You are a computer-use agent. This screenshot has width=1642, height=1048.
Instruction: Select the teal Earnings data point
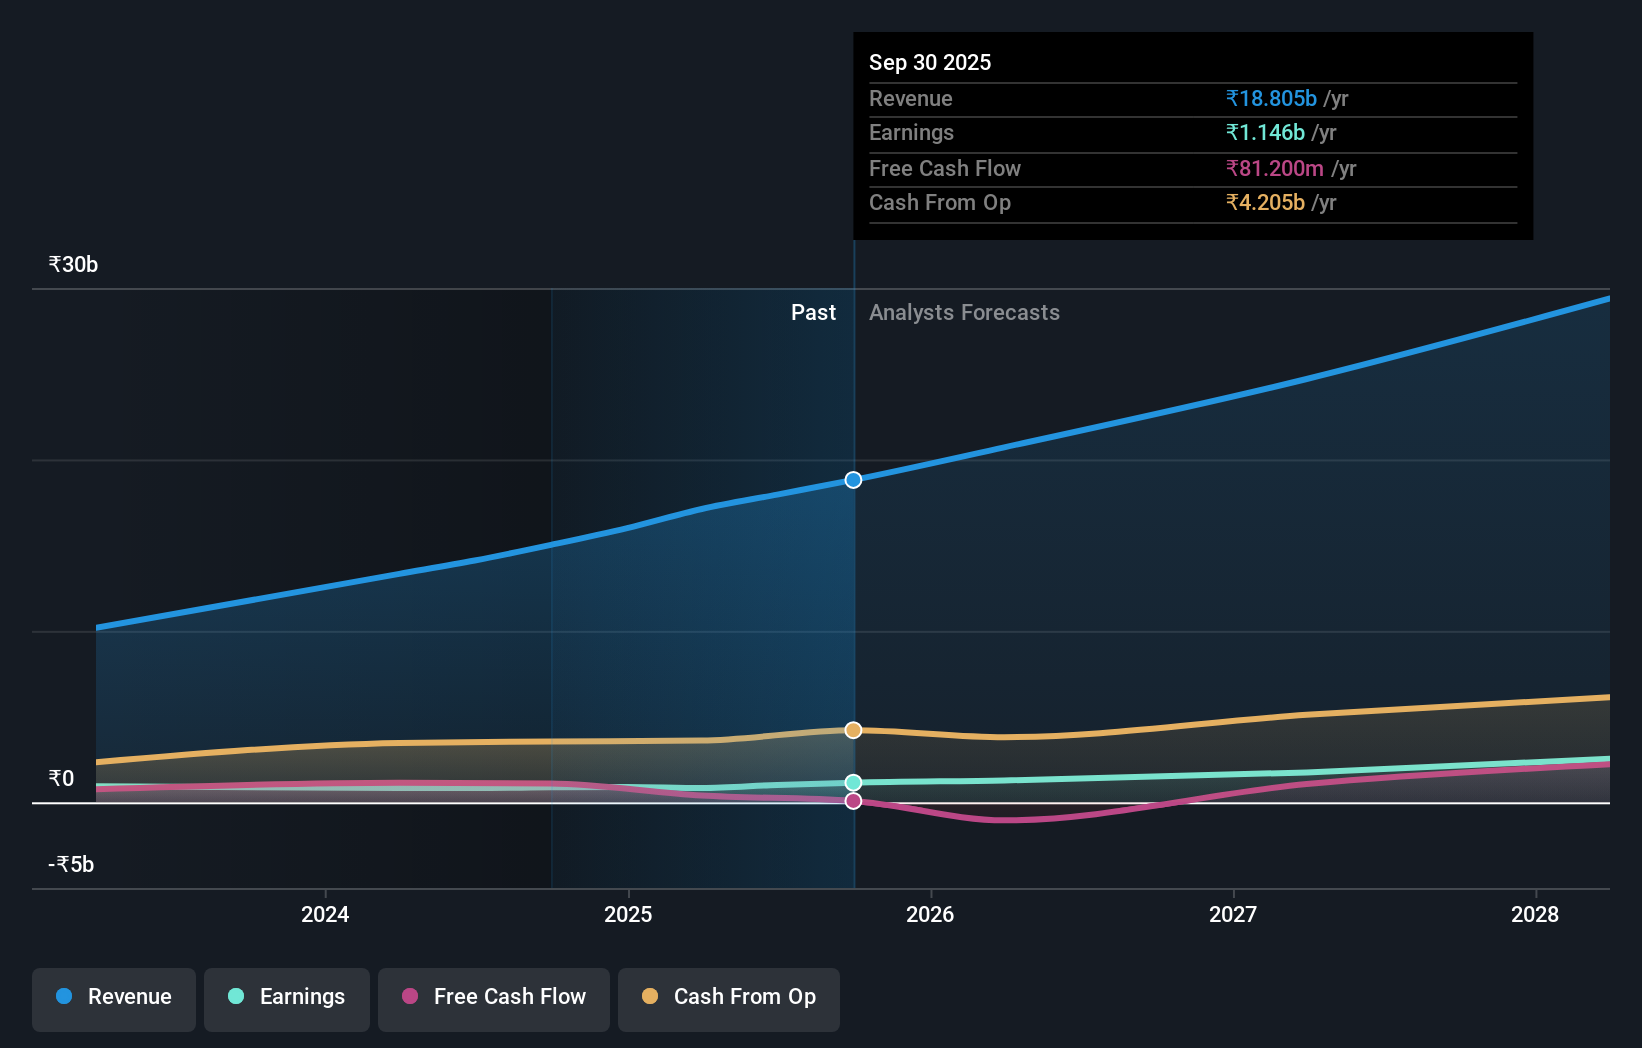coord(852,781)
